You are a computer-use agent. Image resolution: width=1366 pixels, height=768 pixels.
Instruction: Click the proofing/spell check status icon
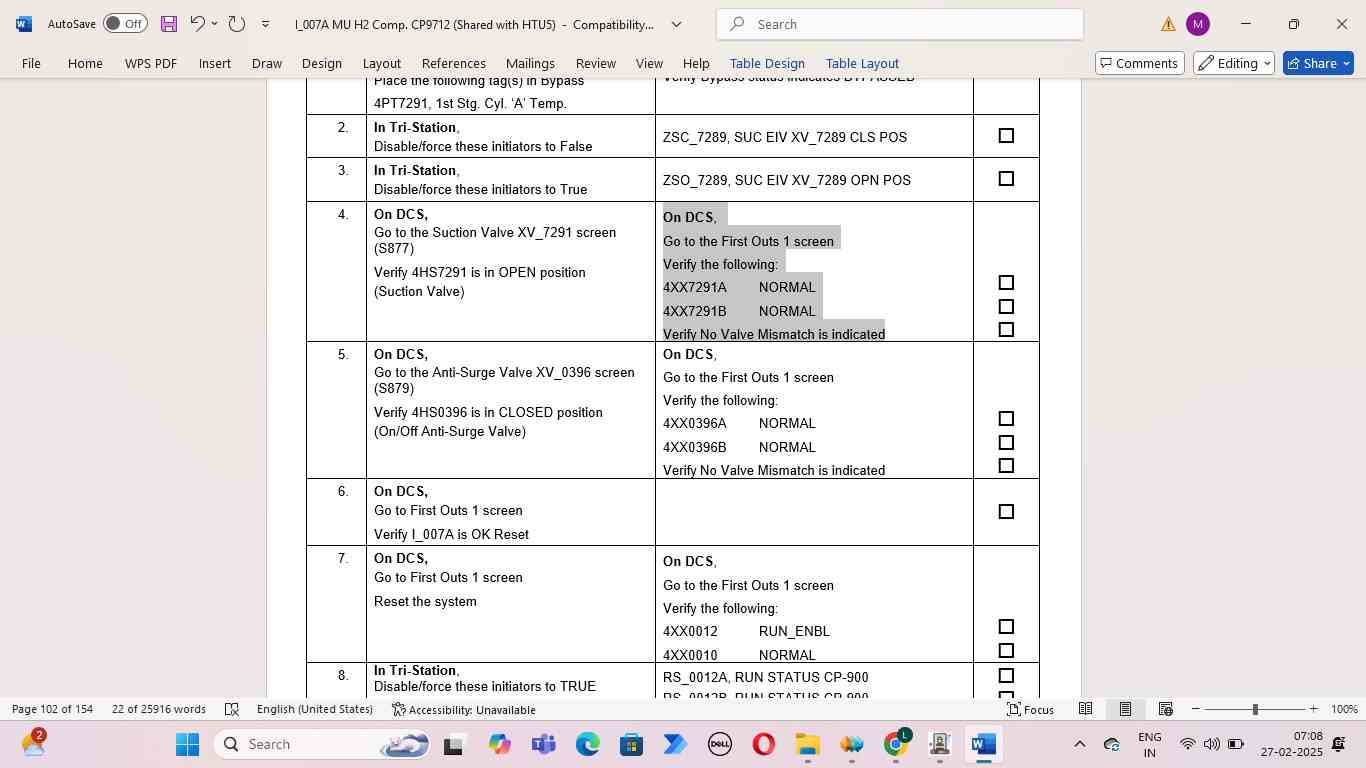(x=232, y=709)
